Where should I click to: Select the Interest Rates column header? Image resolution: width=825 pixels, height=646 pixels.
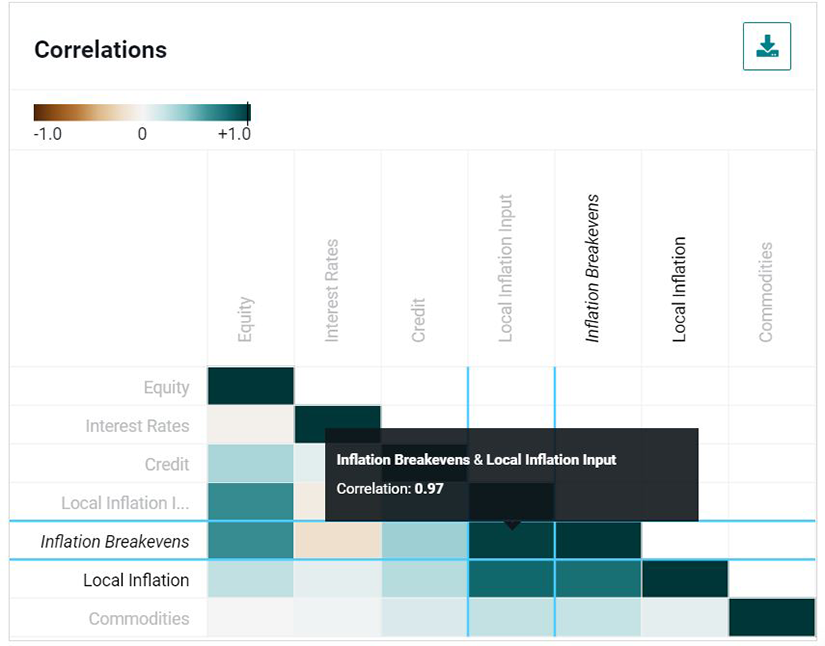coord(333,290)
